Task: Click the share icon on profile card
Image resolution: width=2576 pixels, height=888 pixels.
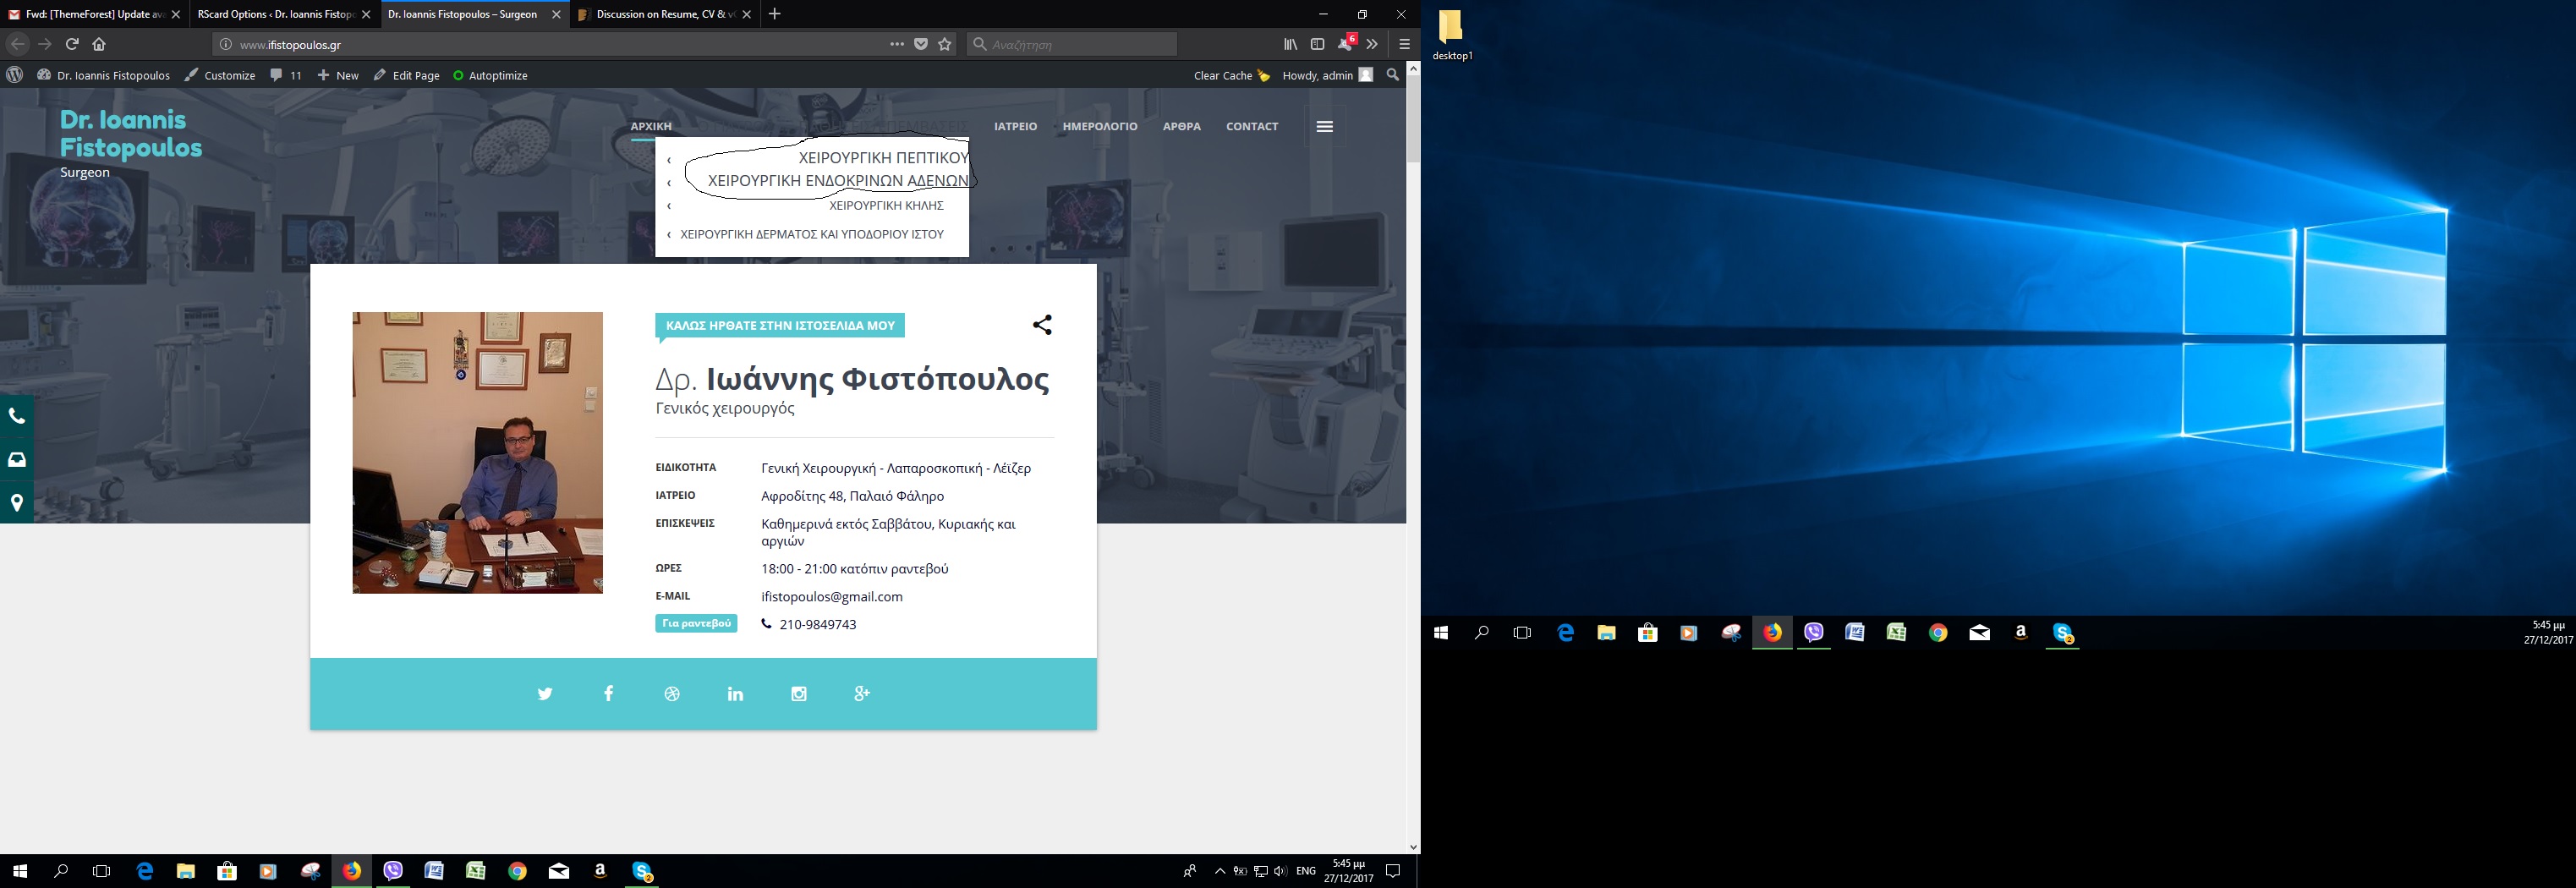Action: tap(1042, 325)
